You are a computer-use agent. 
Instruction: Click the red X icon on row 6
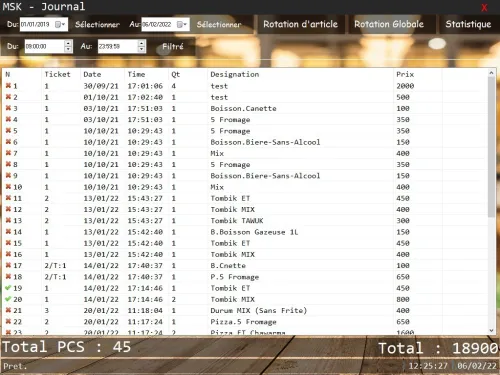pos(8,142)
